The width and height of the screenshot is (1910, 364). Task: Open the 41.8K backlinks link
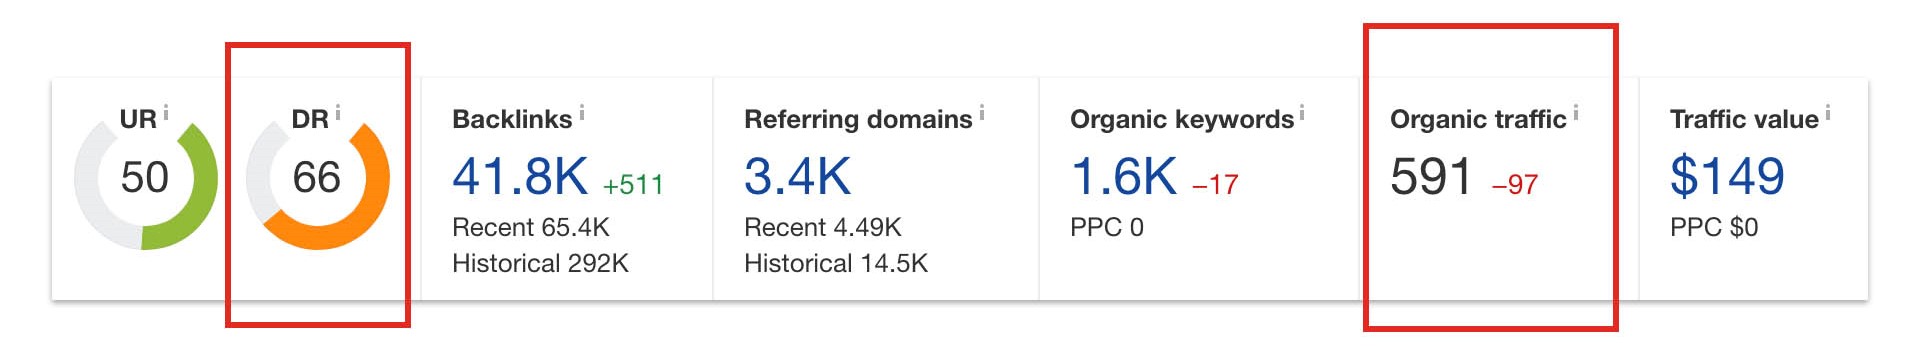[x=520, y=177]
